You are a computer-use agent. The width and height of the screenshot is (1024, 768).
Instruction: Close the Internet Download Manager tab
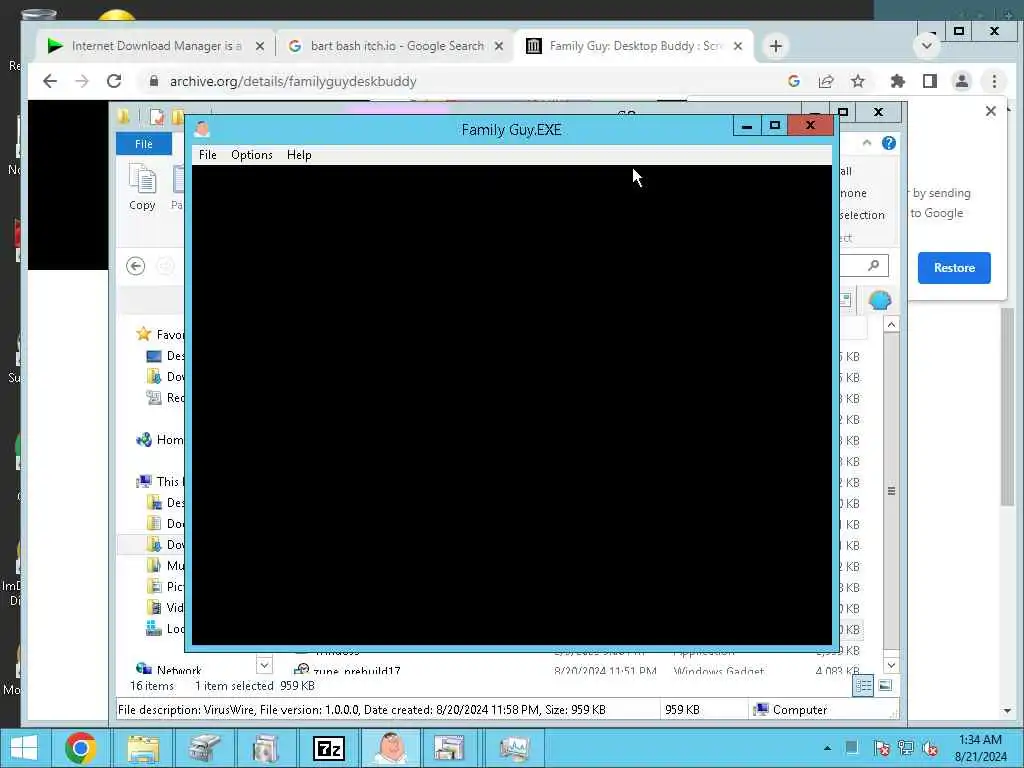tap(260, 46)
